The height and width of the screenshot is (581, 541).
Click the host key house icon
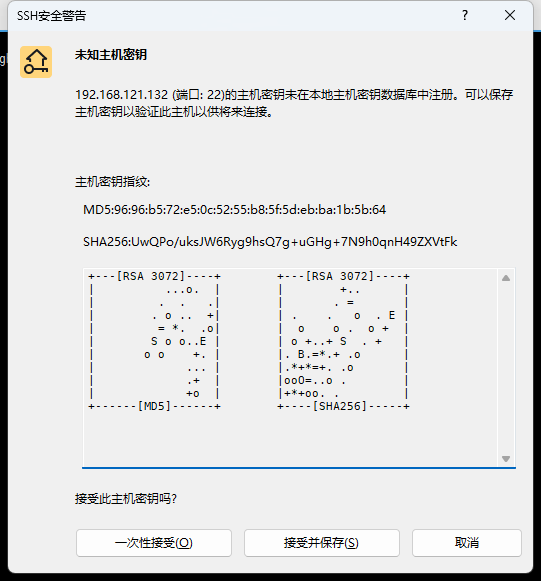(36, 62)
